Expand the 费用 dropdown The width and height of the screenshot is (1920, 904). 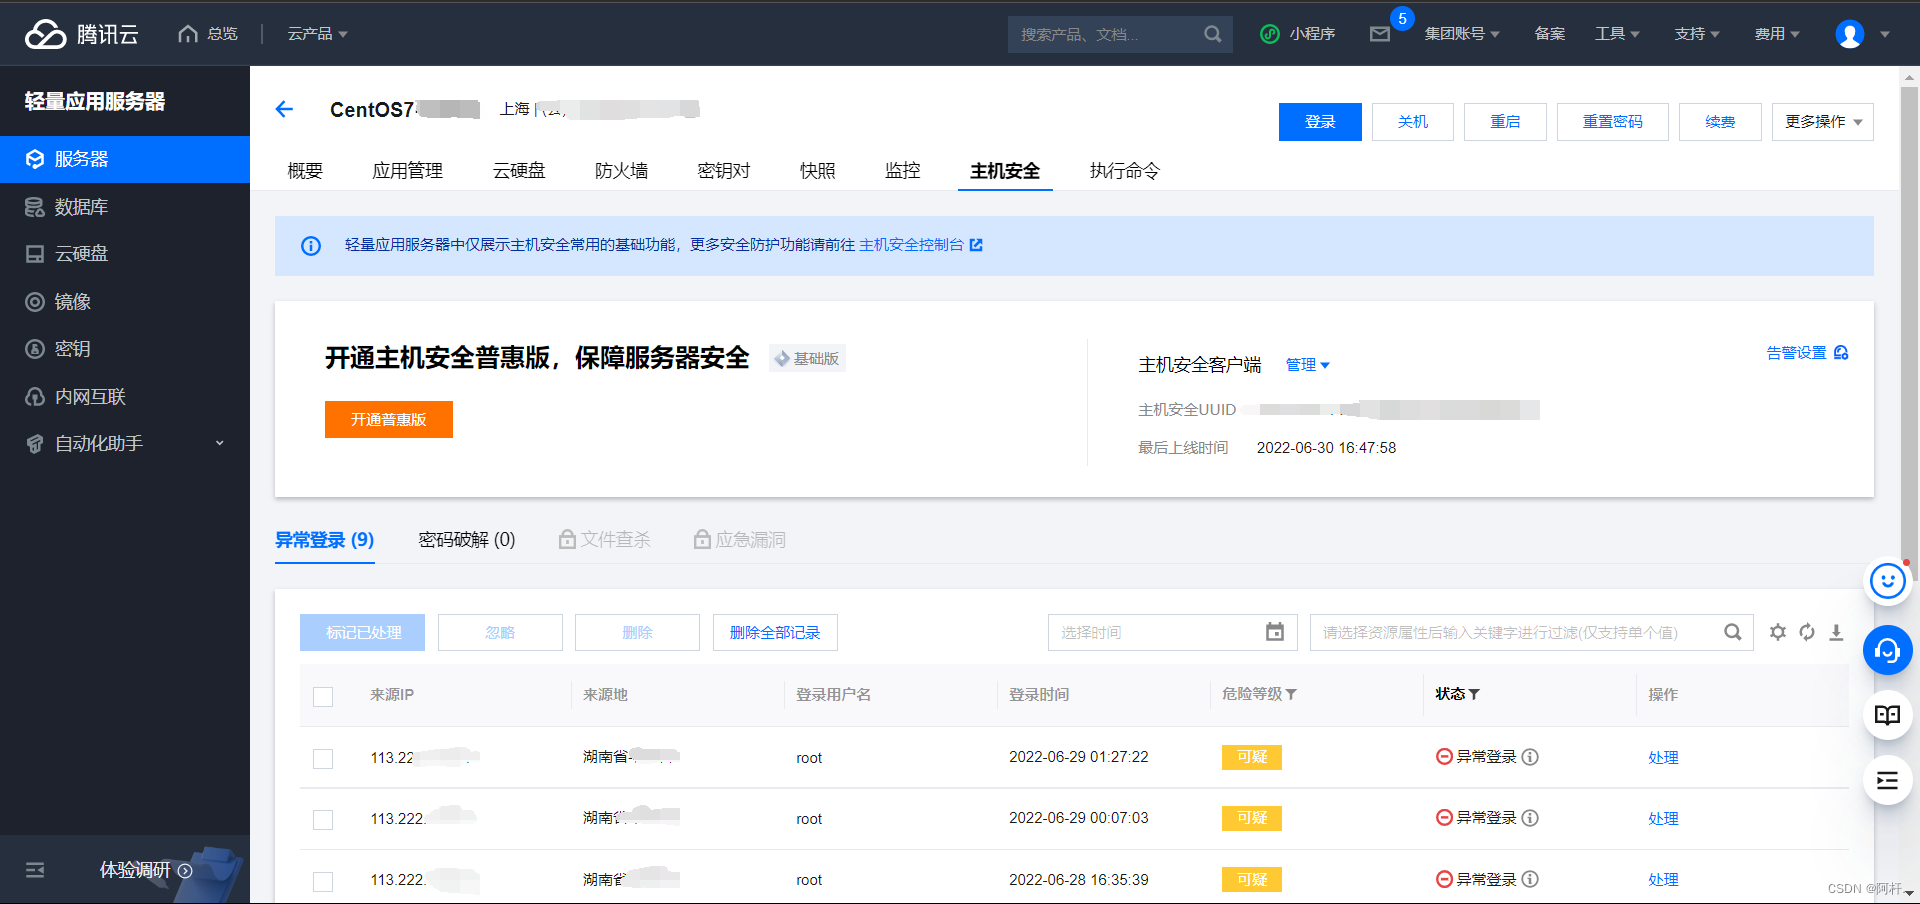click(x=1777, y=34)
